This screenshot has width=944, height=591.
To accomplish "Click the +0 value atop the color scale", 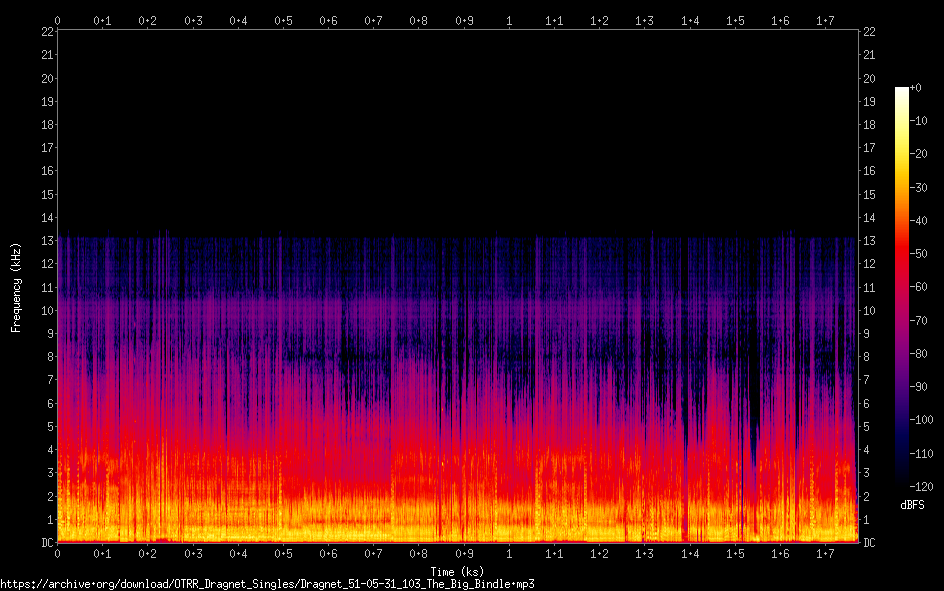I will click(917, 88).
